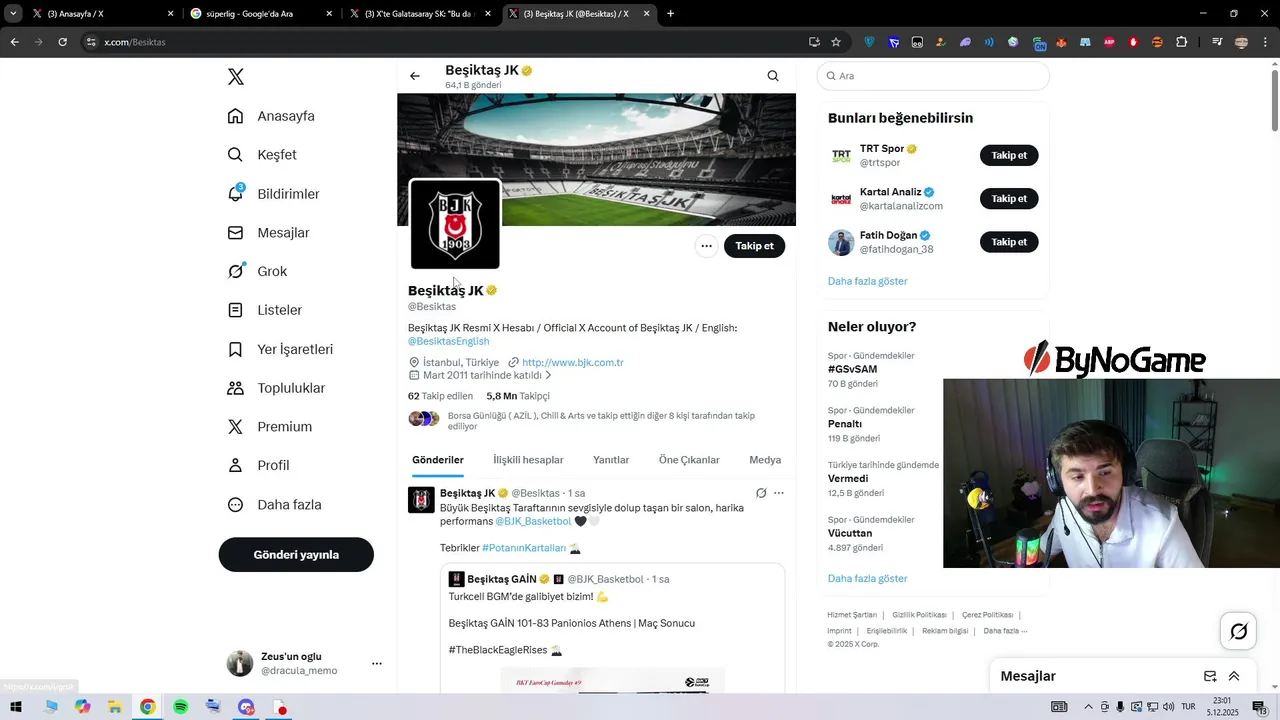This screenshot has width=1280, height=720.
Task: Expand the Mesajlar drawer
Action: point(1234,676)
